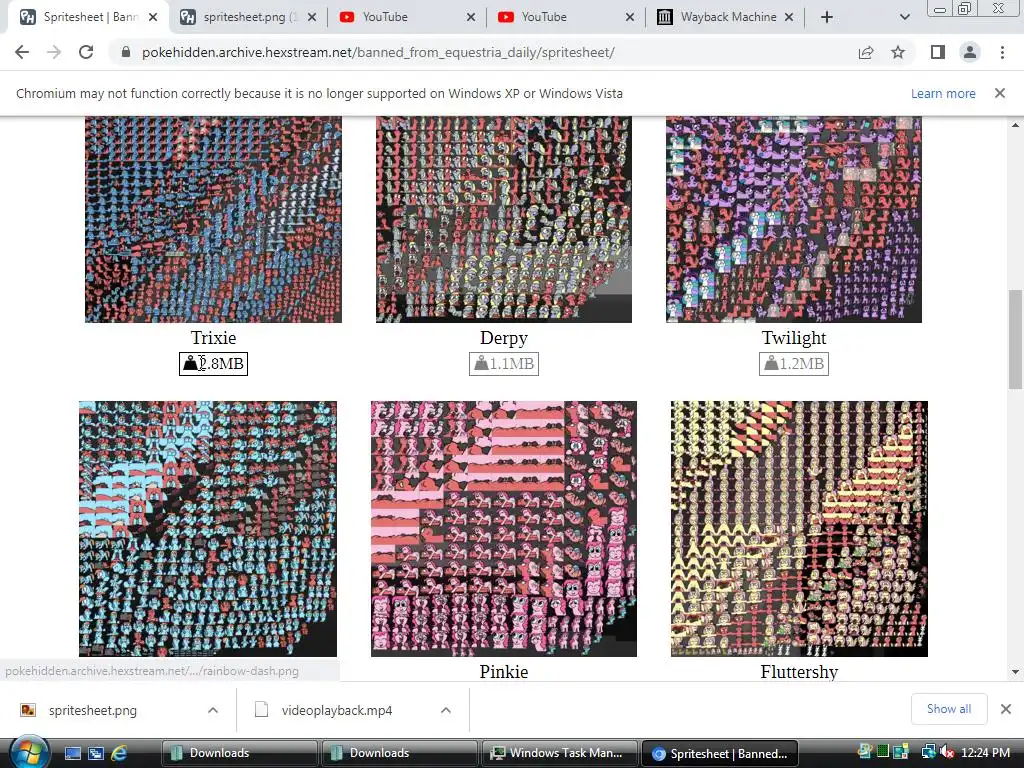Download the Twilight 1.2MB file
The image size is (1024, 768).
coord(793,364)
